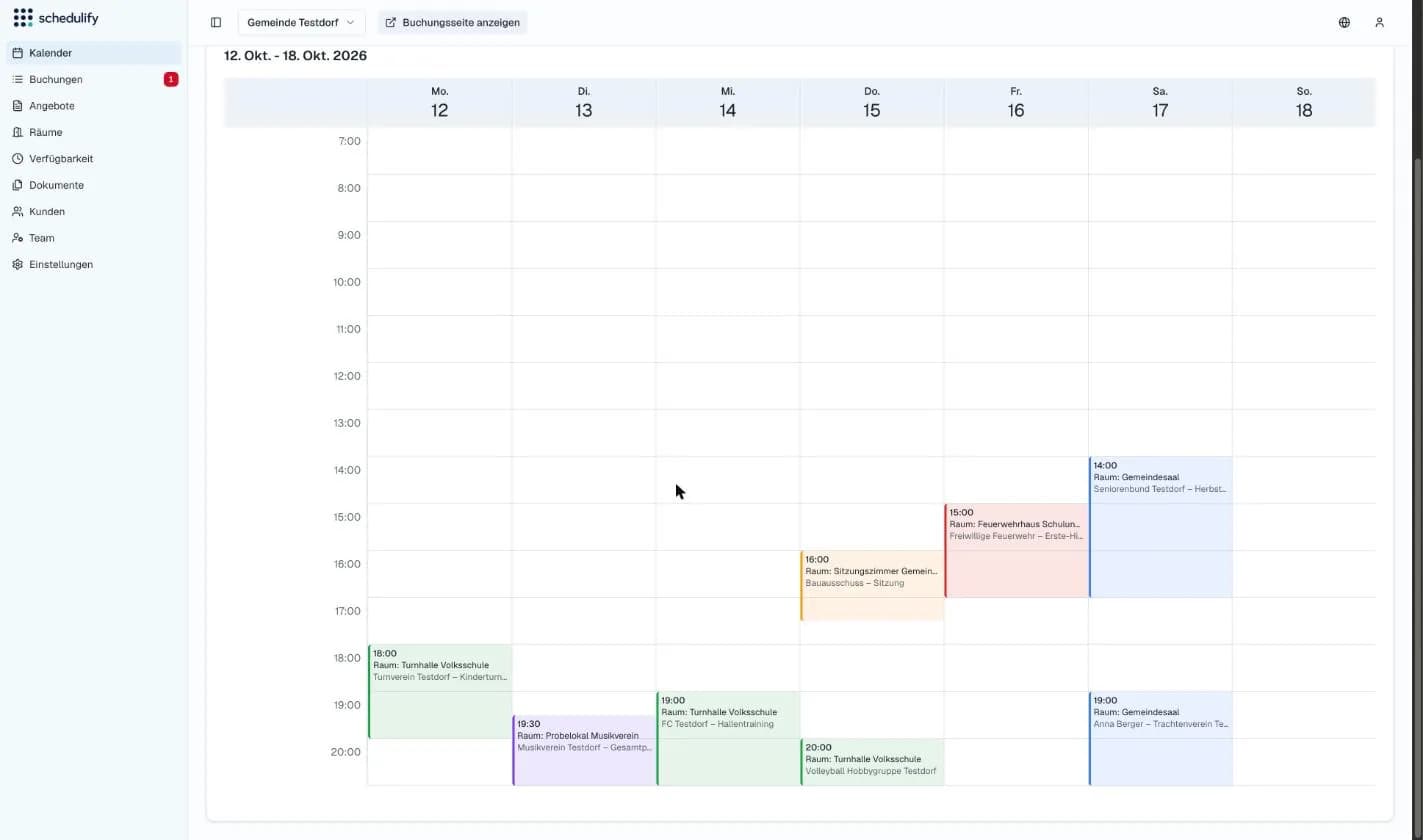Click the Kunden people icon

(x=18, y=212)
